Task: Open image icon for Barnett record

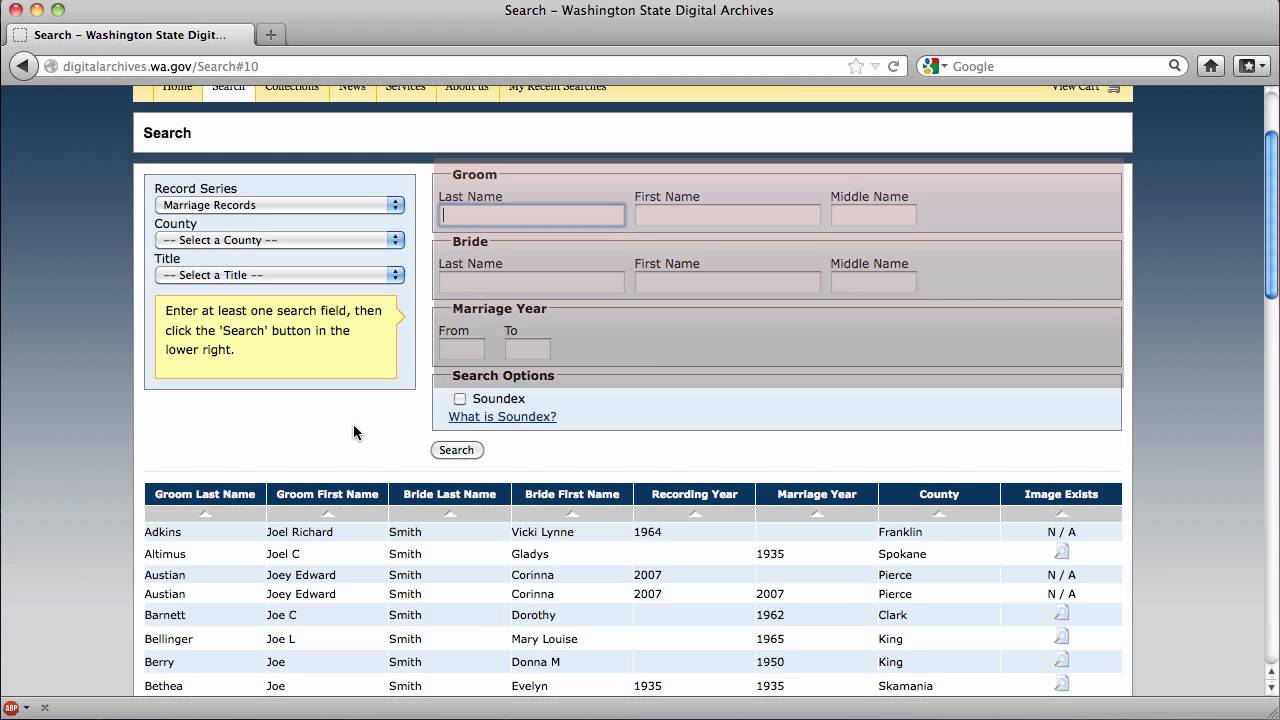Action: [1061, 613]
